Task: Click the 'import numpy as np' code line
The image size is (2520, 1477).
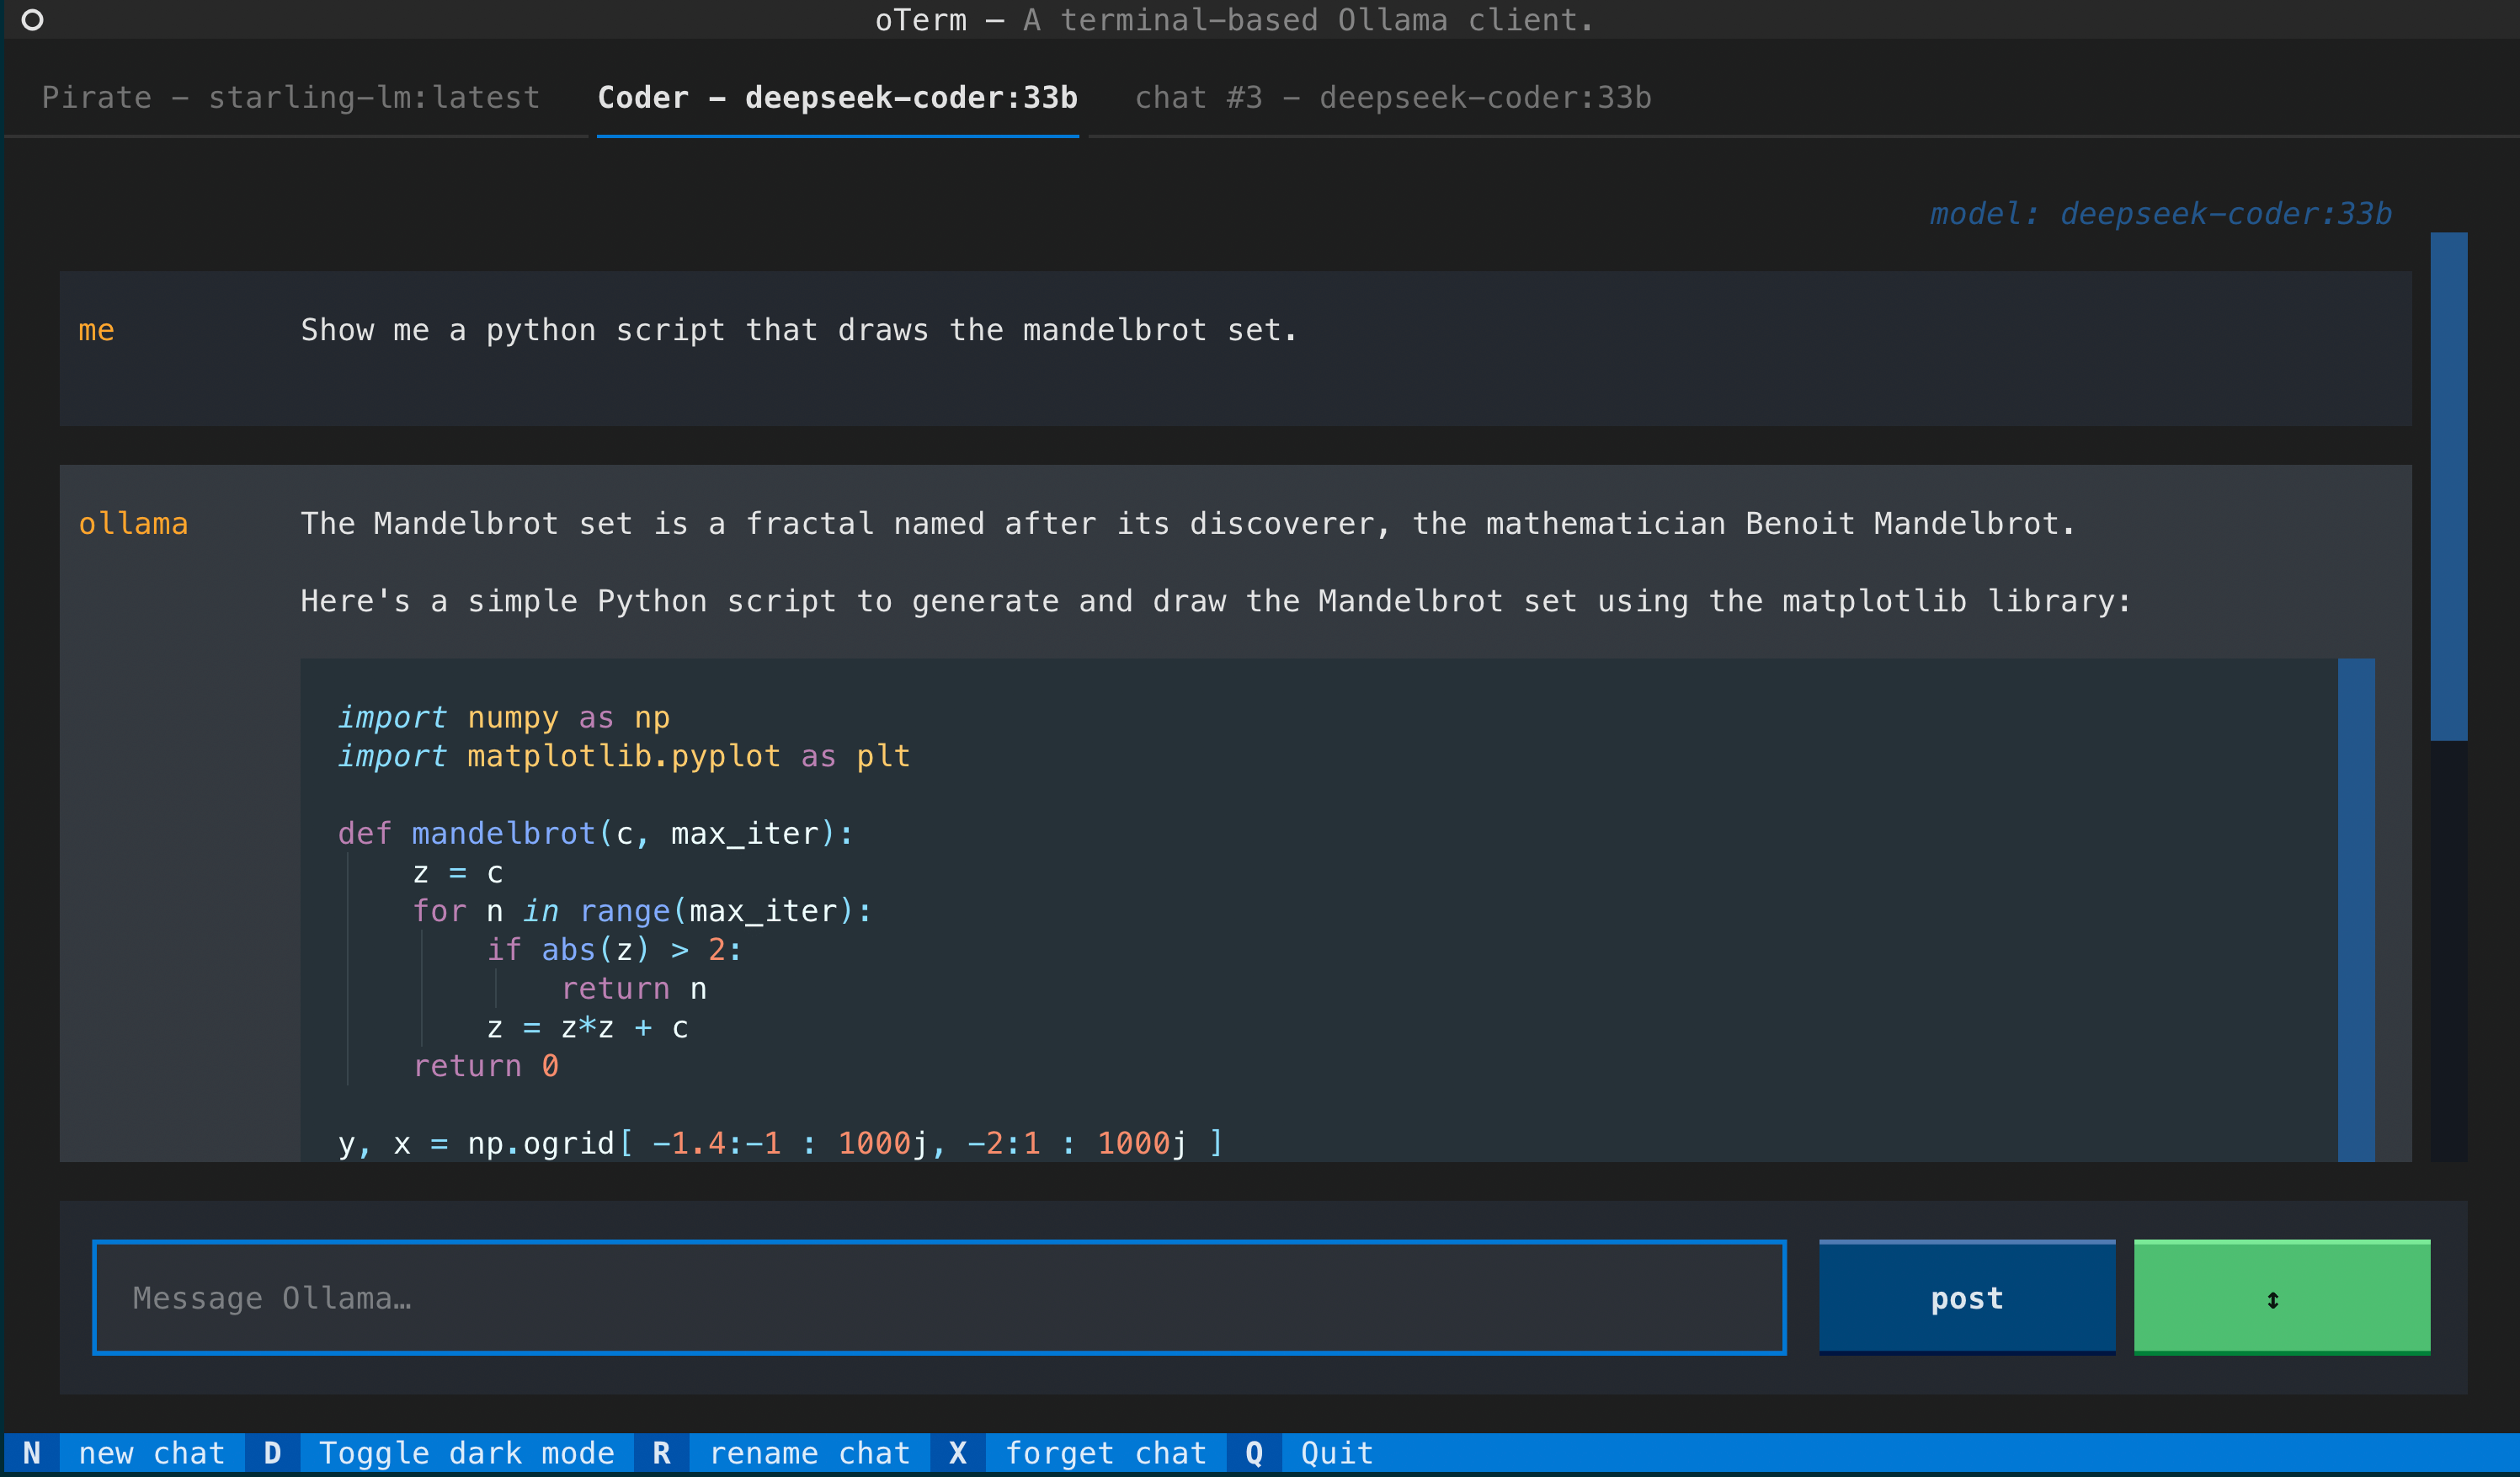Action: tap(504, 717)
